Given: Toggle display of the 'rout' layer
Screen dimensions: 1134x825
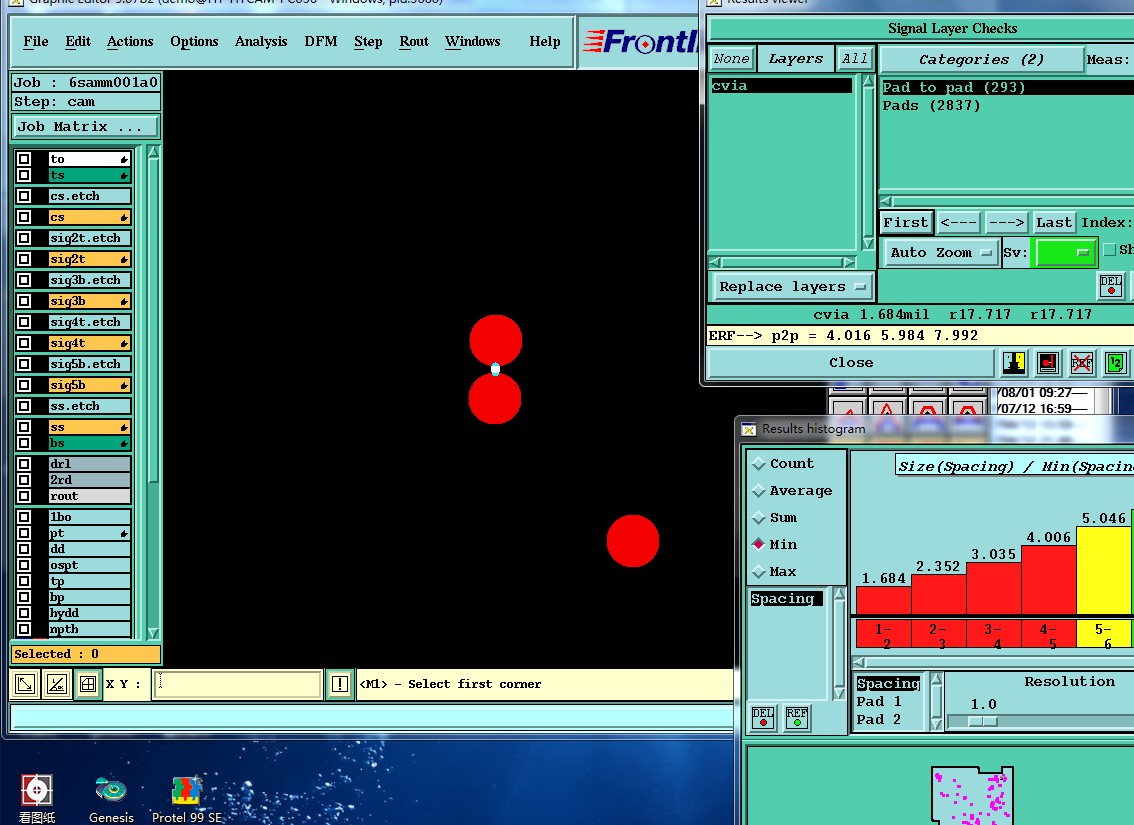Looking at the screenshot, I should [x=24, y=496].
